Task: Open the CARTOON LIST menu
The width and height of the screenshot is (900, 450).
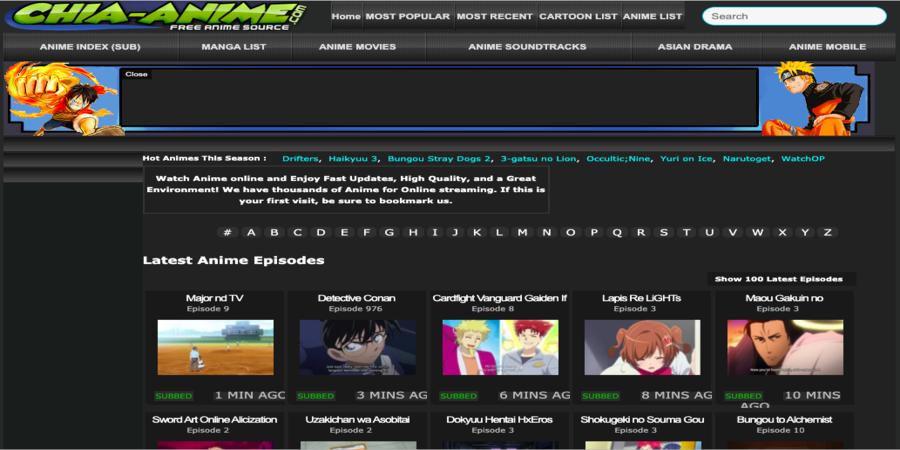Action: tap(579, 16)
